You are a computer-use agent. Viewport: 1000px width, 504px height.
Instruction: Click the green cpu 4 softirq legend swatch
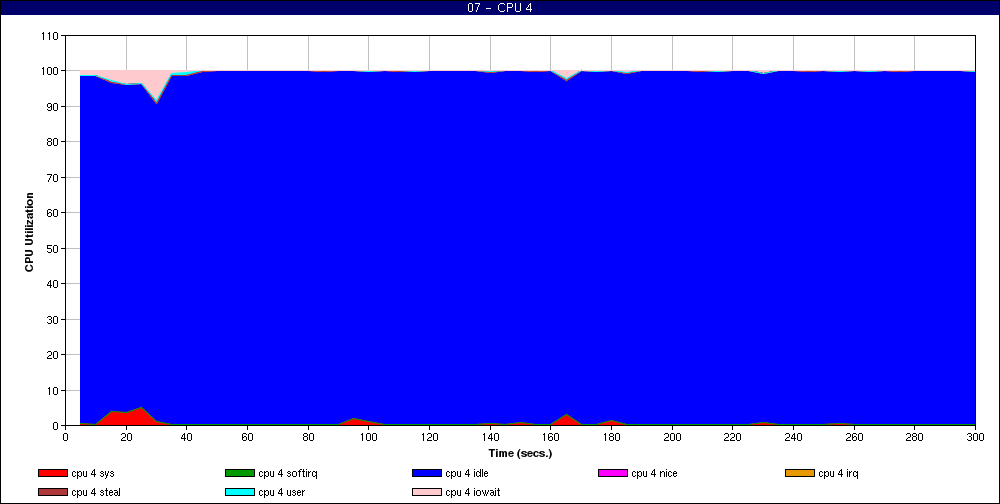point(239,473)
